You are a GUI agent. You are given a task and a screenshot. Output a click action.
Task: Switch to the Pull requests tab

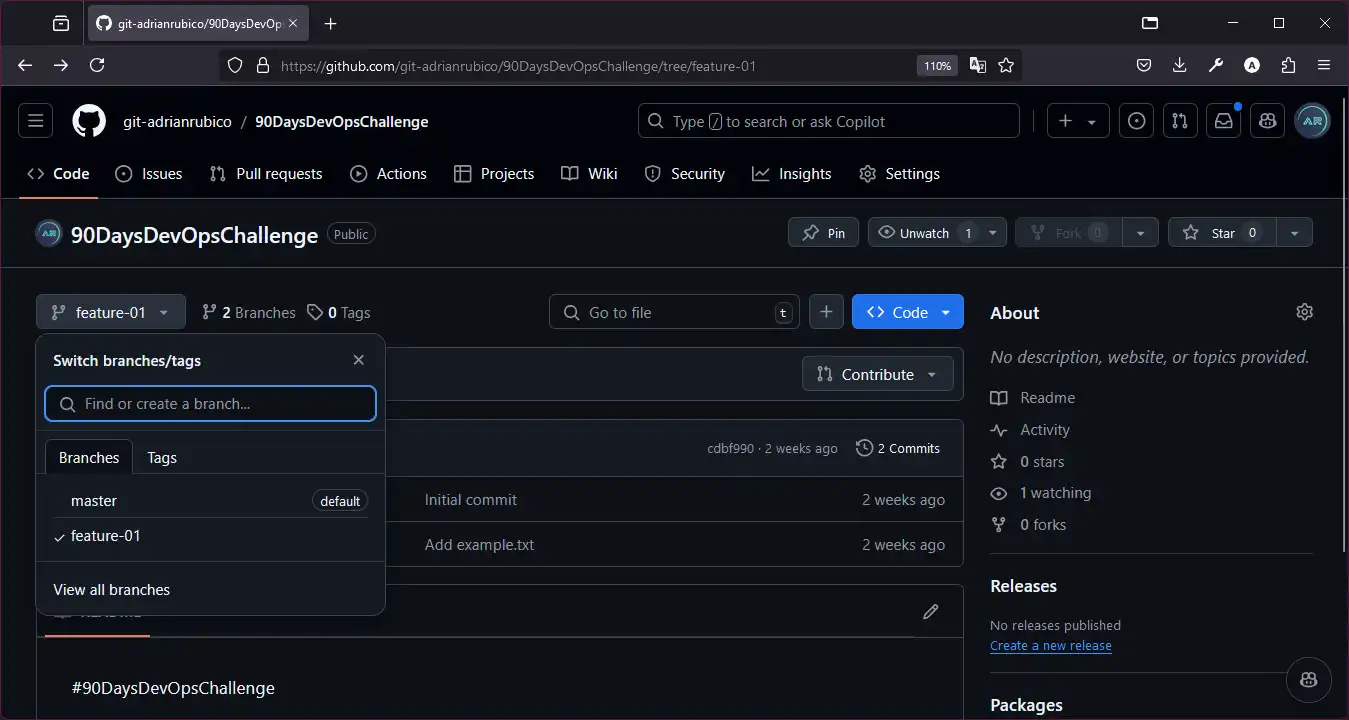click(x=266, y=174)
